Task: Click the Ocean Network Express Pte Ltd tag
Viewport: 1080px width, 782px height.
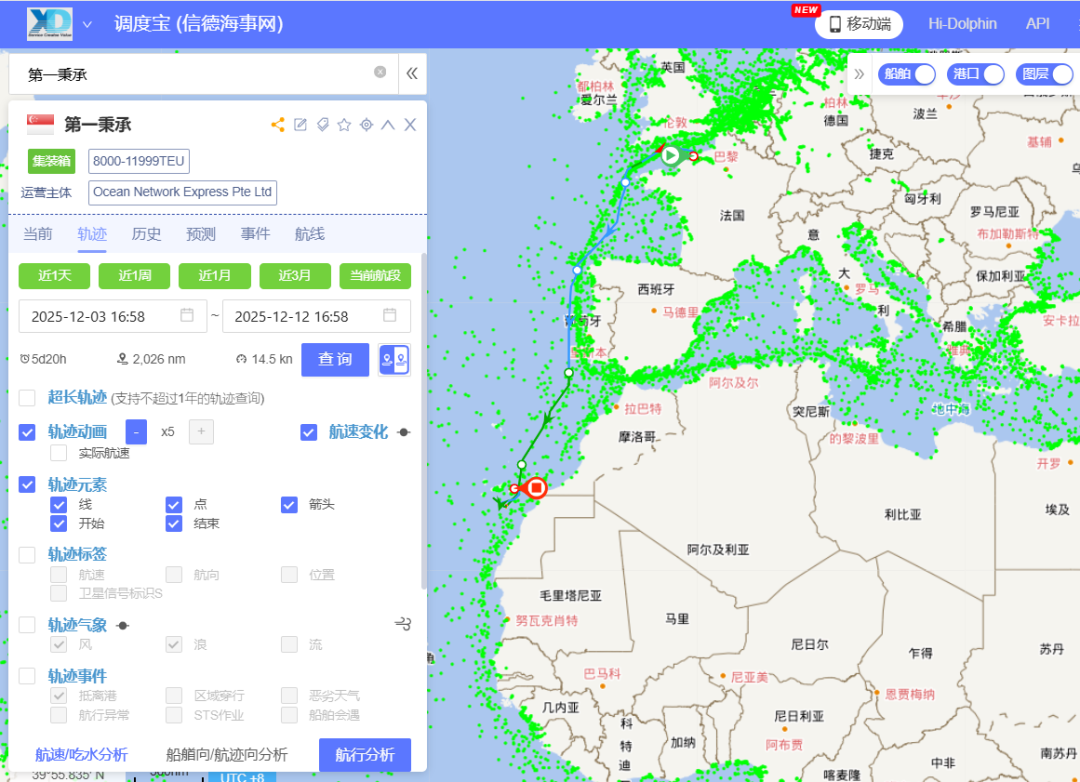Action: [183, 192]
